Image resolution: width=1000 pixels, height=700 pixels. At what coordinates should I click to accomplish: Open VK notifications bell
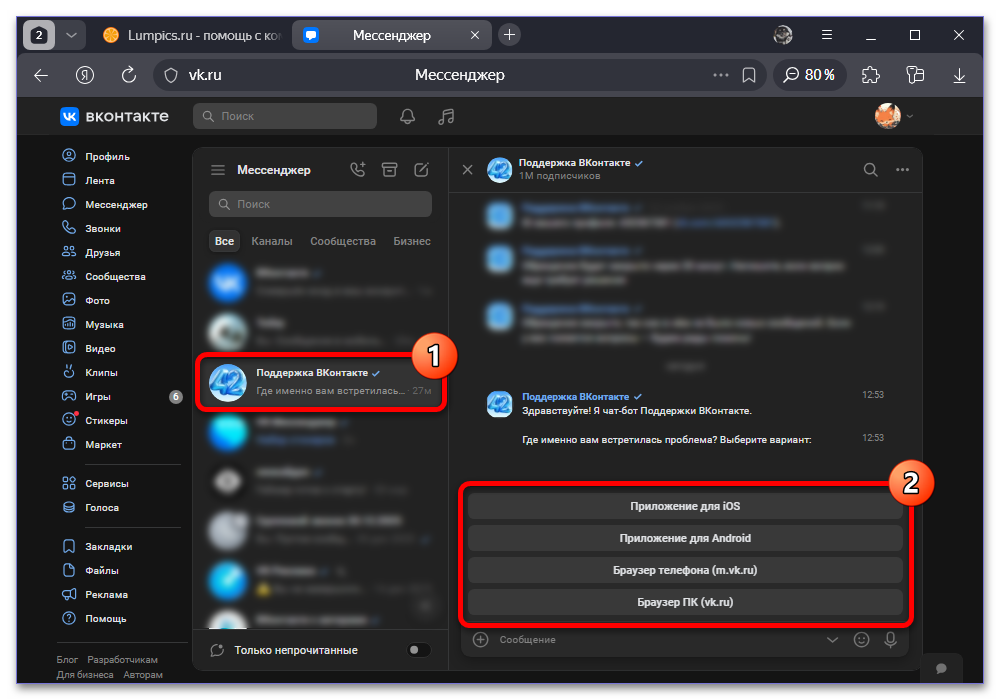(408, 116)
